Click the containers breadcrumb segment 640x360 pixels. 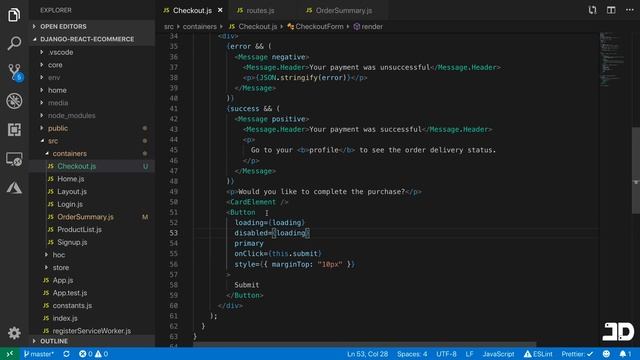coord(200,27)
